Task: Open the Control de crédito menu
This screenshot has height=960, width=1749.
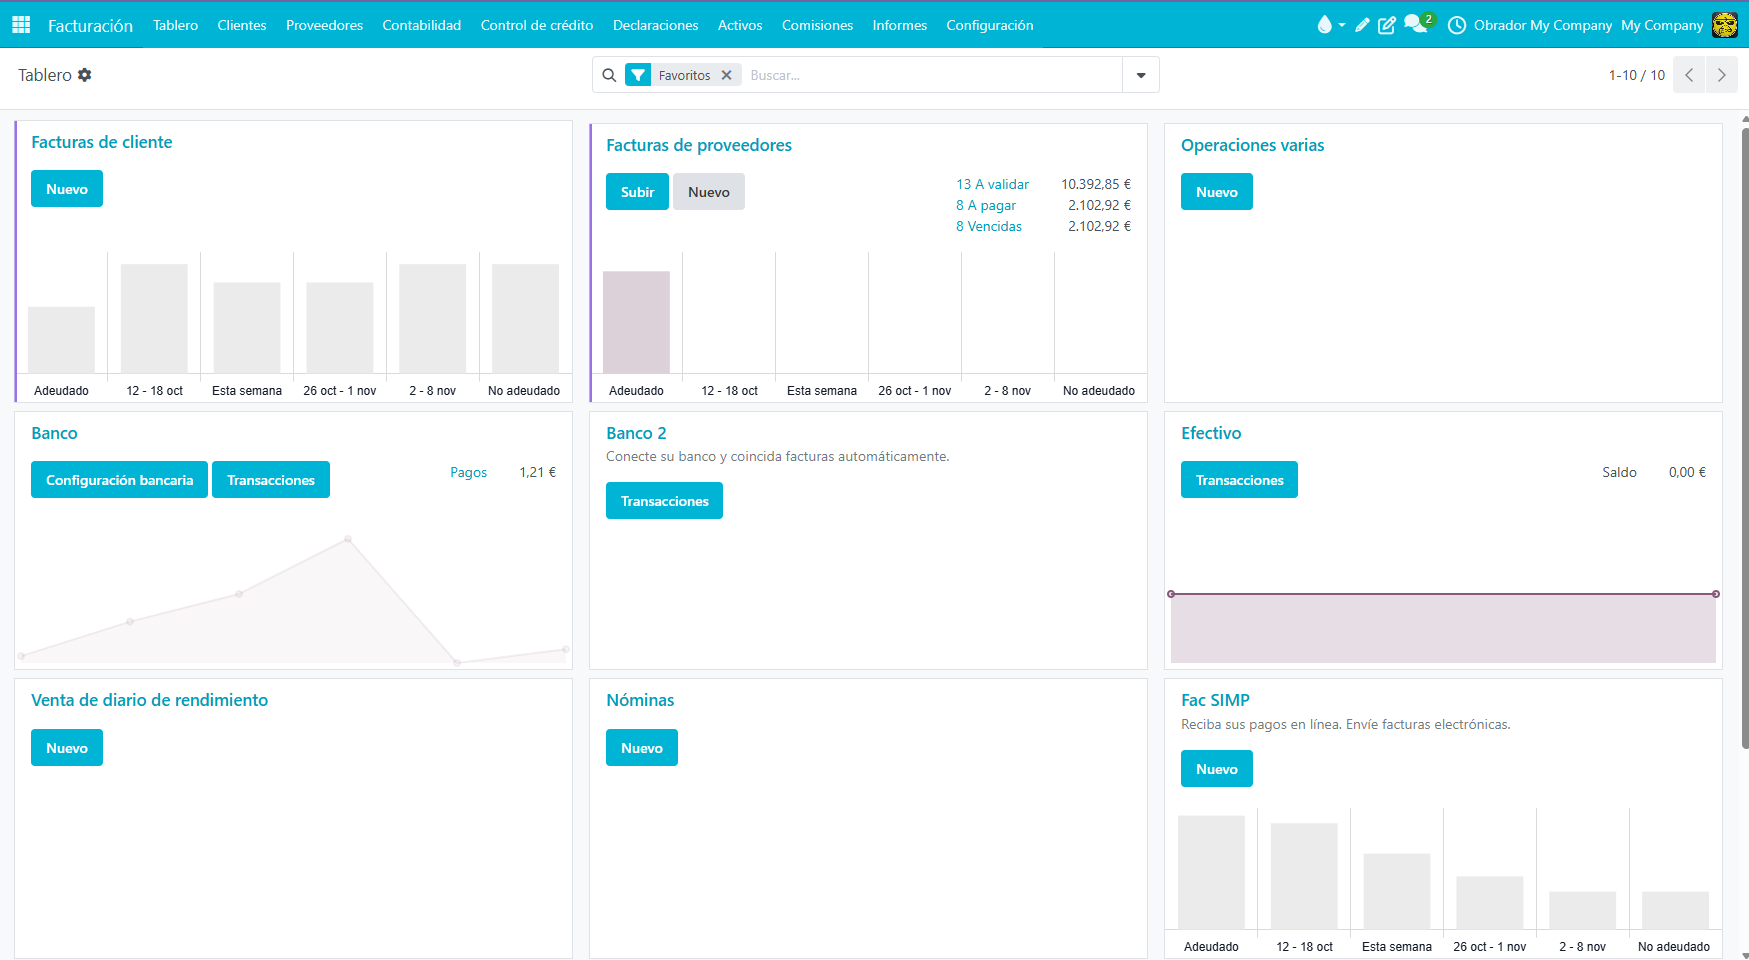Action: 537,25
